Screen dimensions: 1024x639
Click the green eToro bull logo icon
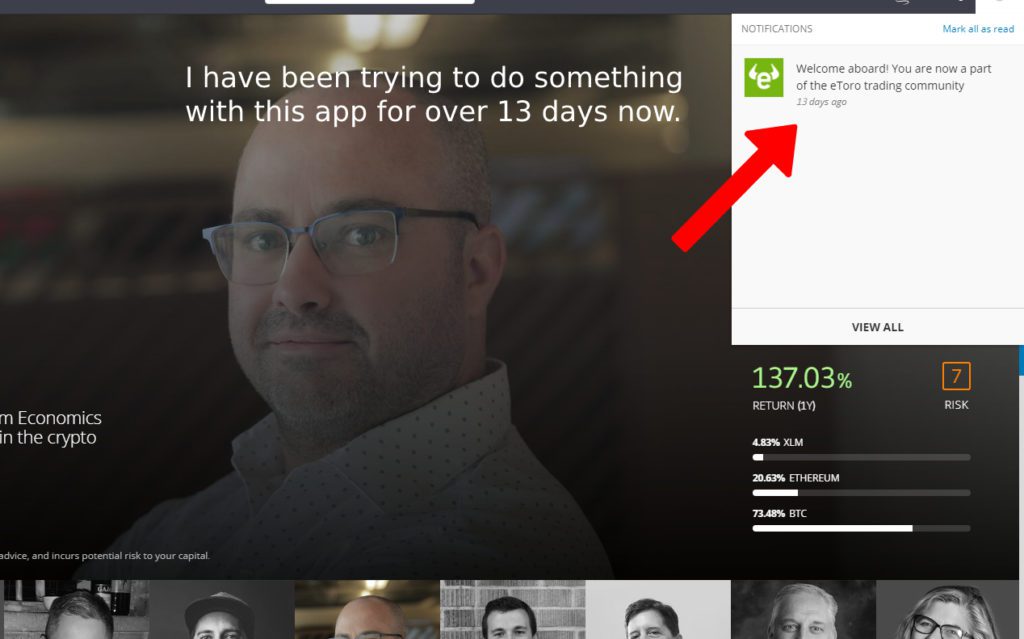(x=763, y=77)
